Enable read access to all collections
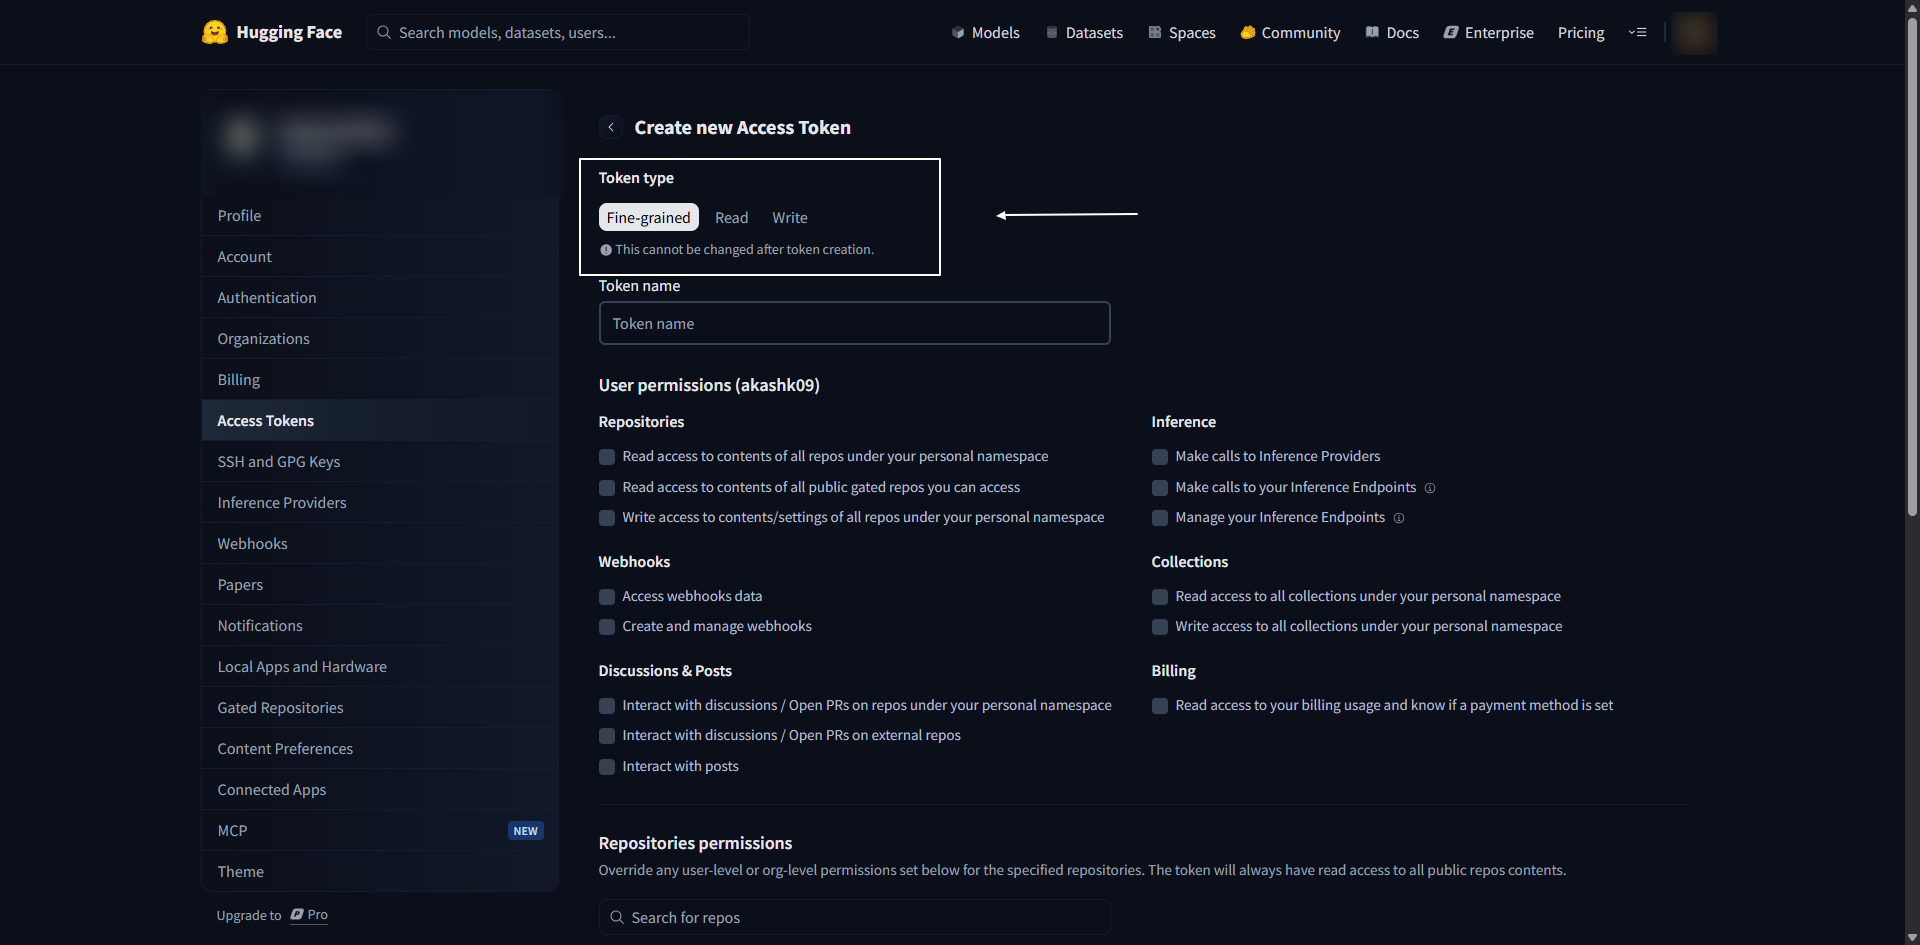The image size is (1920, 945). 1160,597
